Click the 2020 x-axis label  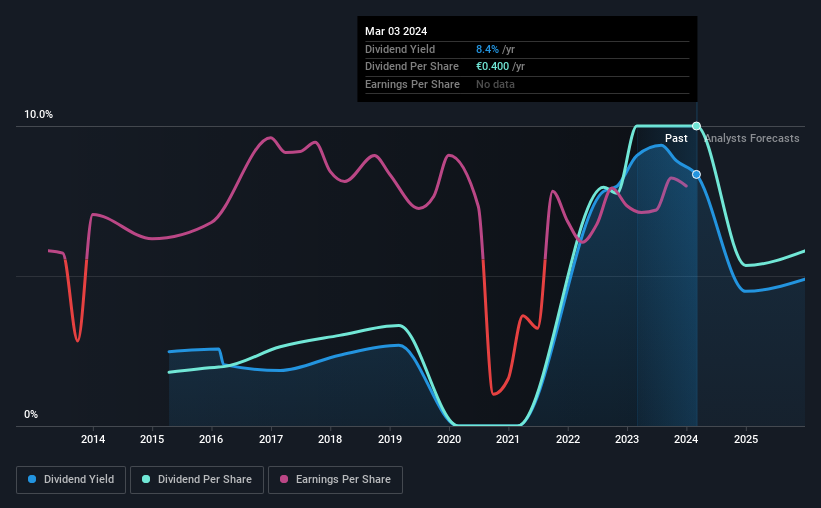[449, 439]
